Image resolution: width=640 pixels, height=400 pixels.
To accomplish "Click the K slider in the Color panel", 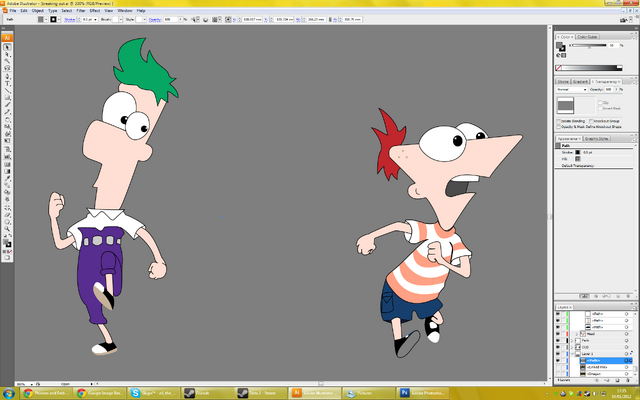I will (589, 46).
